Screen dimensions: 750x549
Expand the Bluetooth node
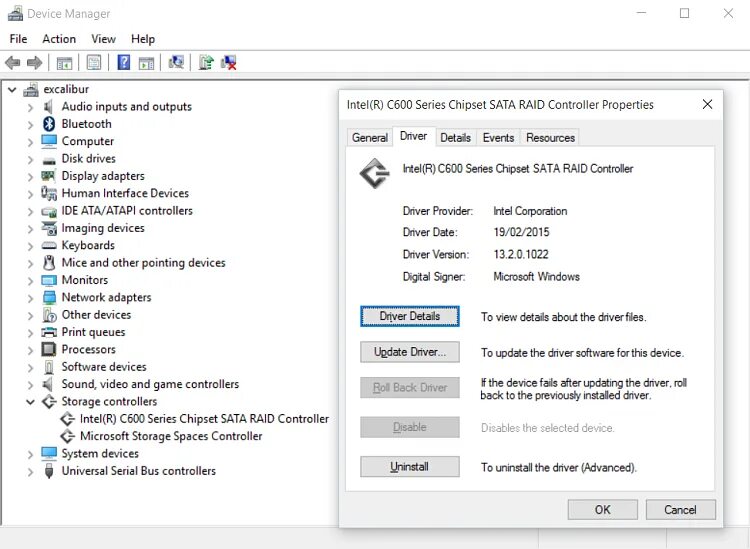31,124
